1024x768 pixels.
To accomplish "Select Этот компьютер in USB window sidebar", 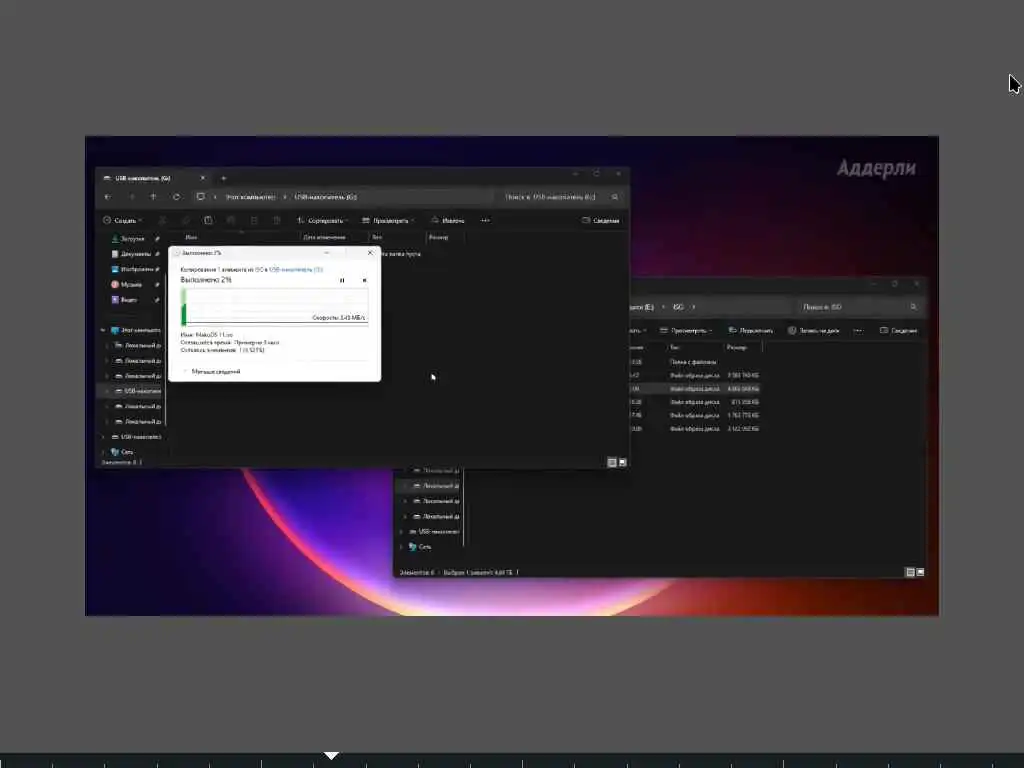I will [136, 330].
